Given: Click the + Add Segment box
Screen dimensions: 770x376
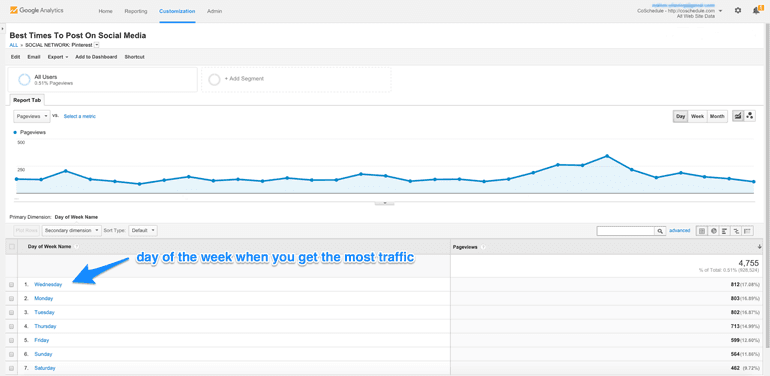Looking at the screenshot, I should [296, 80].
